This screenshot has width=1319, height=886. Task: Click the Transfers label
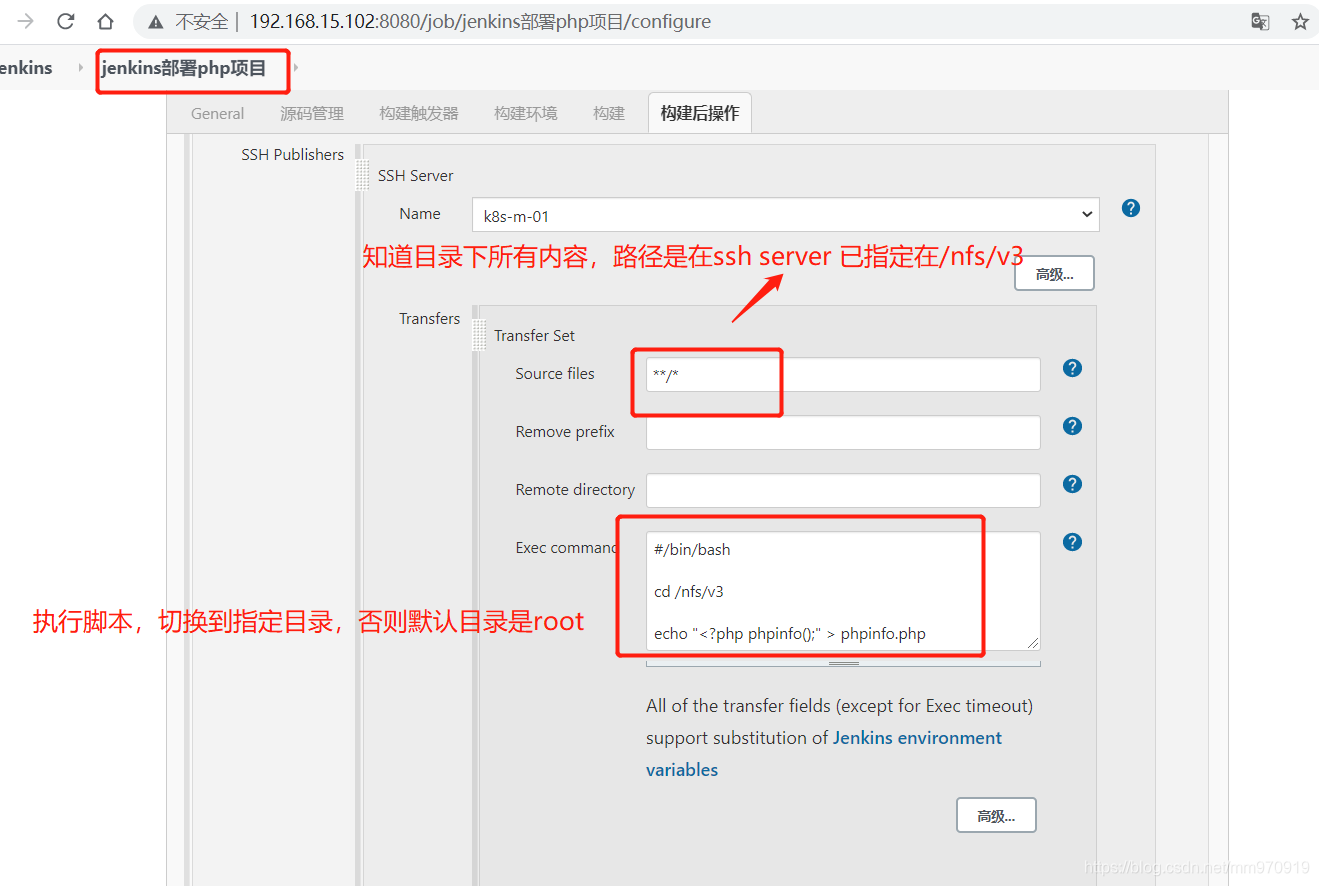click(430, 318)
